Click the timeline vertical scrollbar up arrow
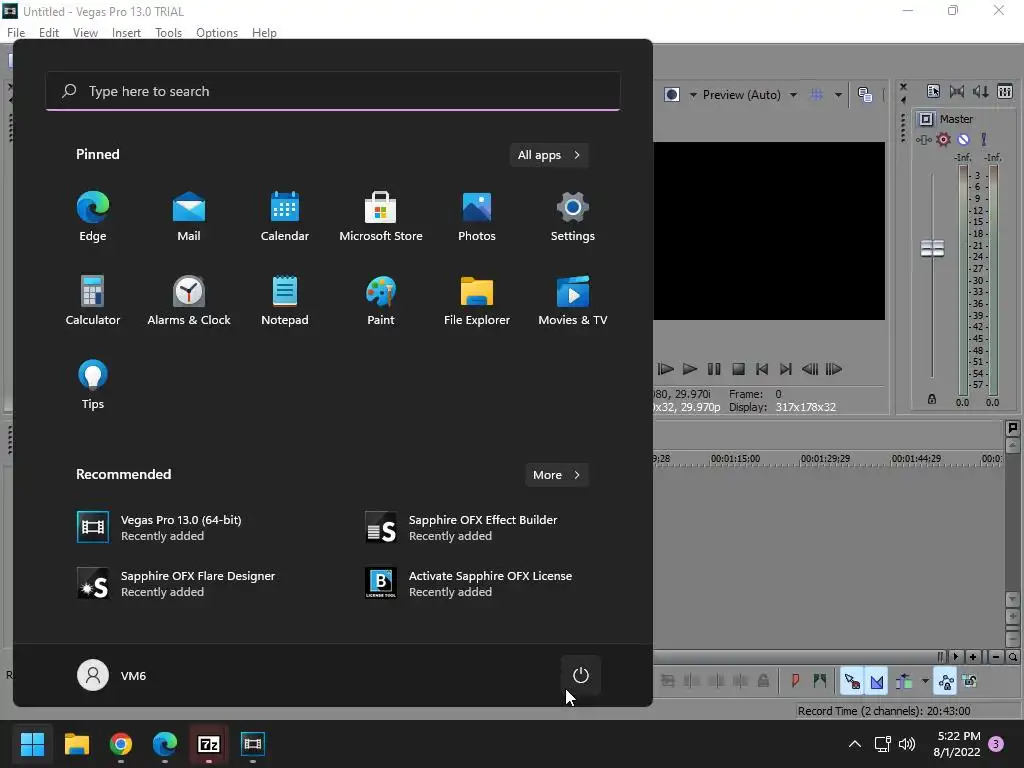 tap(1012, 447)
